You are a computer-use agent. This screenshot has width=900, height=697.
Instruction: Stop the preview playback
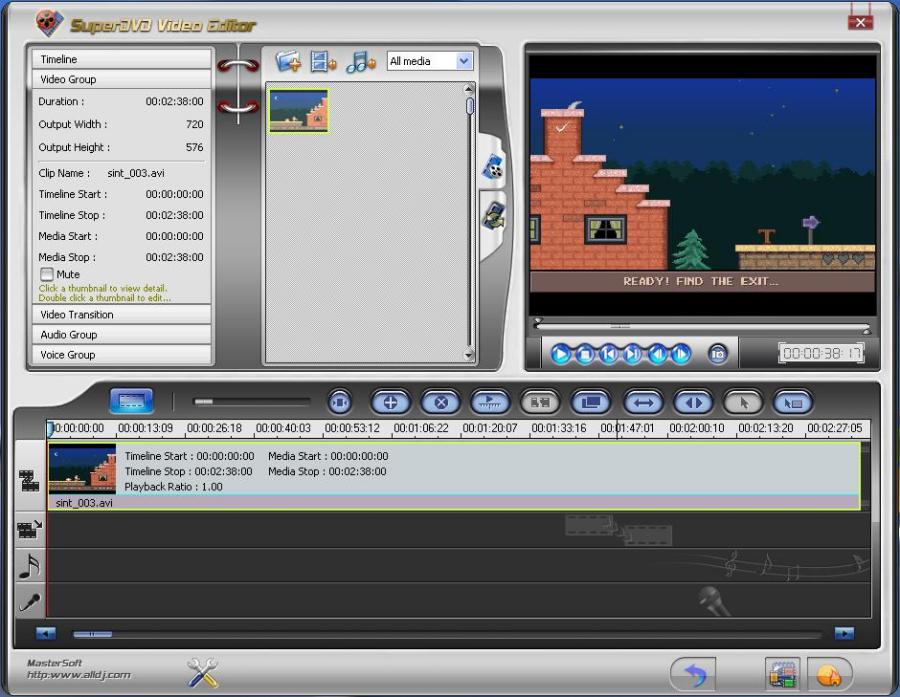point(584,354)
